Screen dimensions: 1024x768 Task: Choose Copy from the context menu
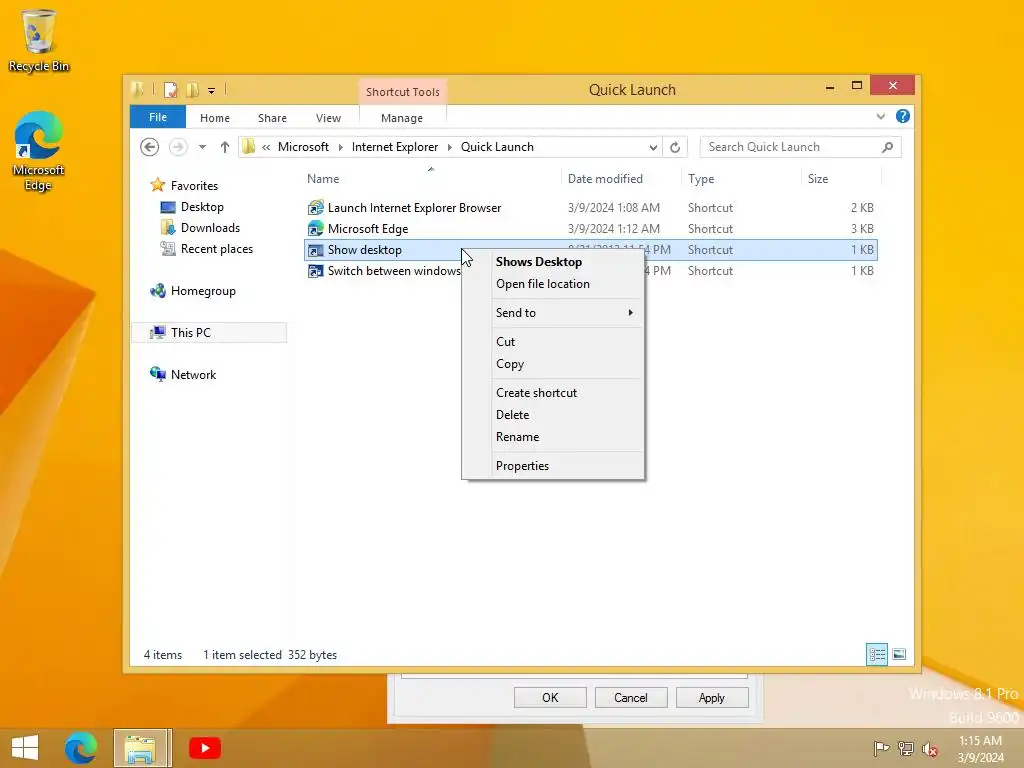coord(552,363)
